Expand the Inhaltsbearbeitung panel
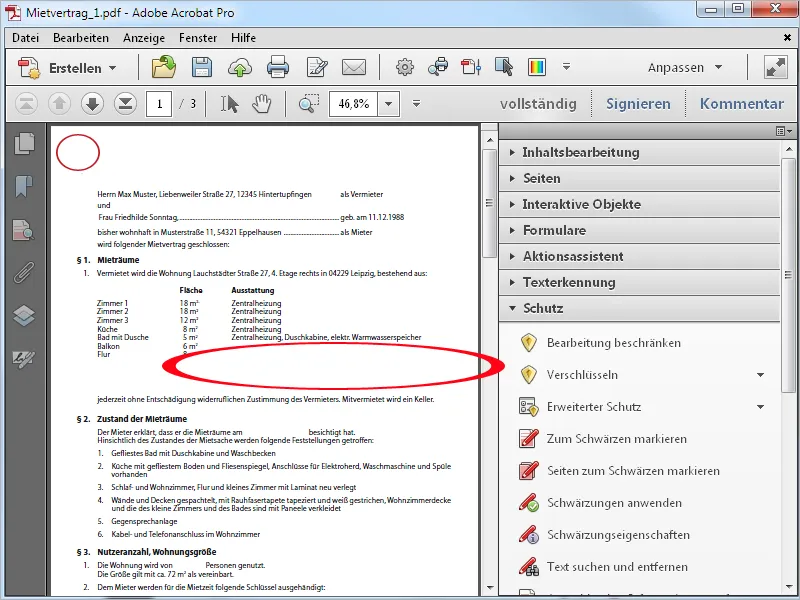 pos(639,153)
